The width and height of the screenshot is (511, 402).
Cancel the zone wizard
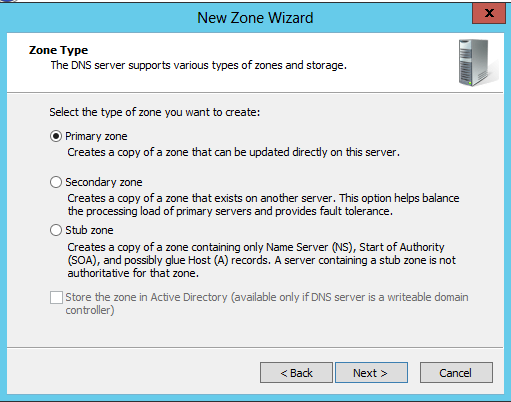(456, 373)
